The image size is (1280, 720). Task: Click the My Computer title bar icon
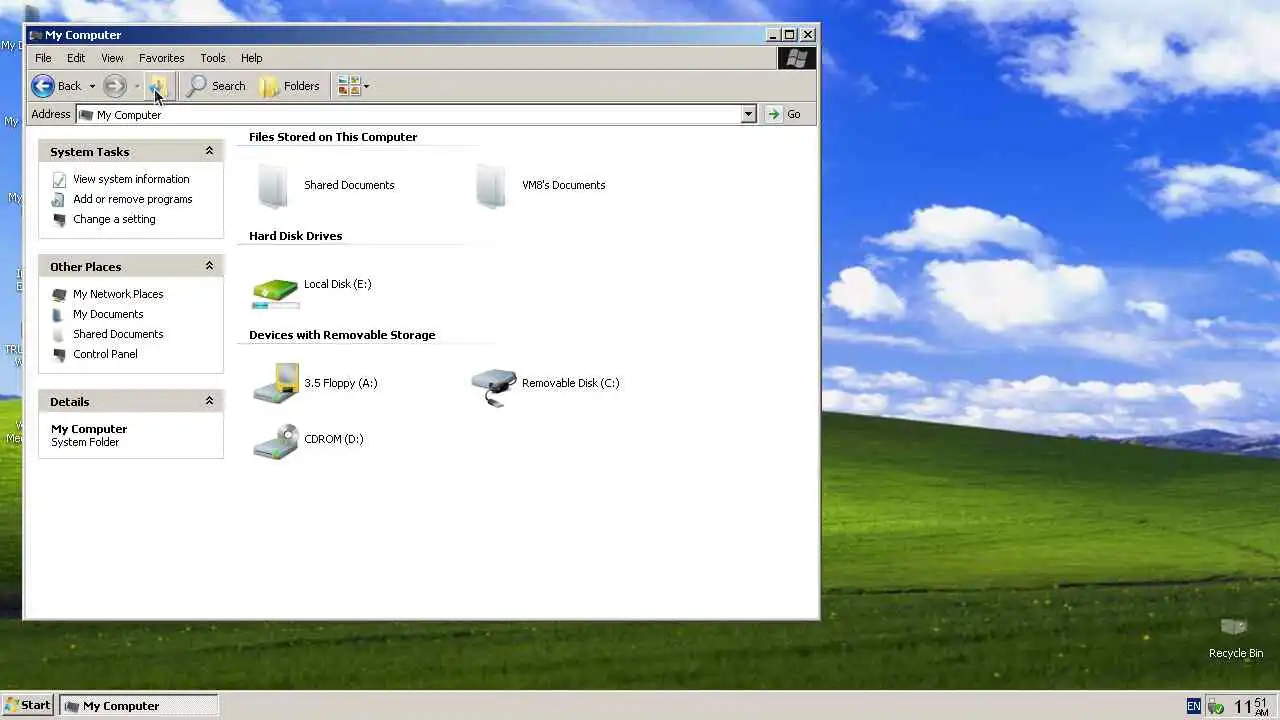(36, 35)
